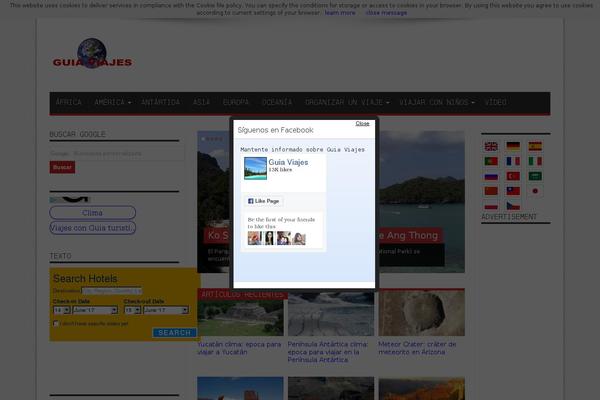
Task: Select the Saudi Arabian flag language
Action: coord(535,176)
